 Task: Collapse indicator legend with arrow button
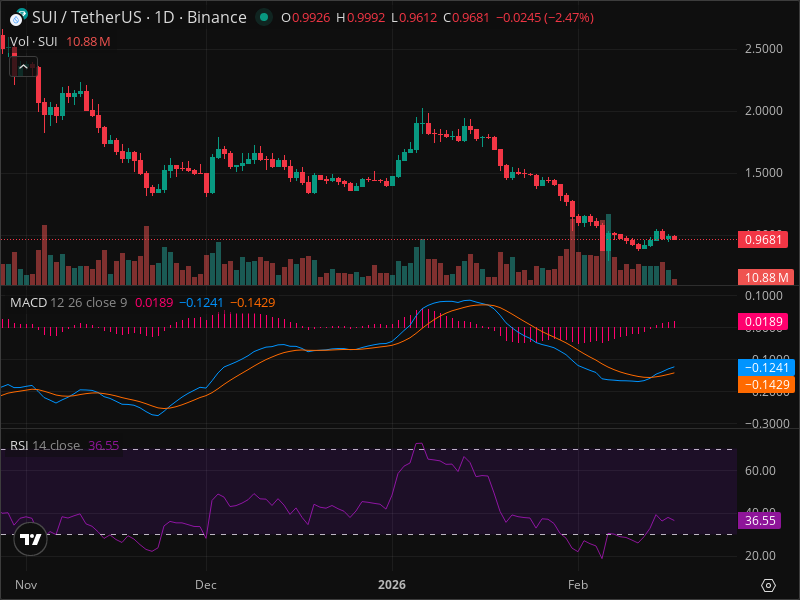tap(23, 67)
